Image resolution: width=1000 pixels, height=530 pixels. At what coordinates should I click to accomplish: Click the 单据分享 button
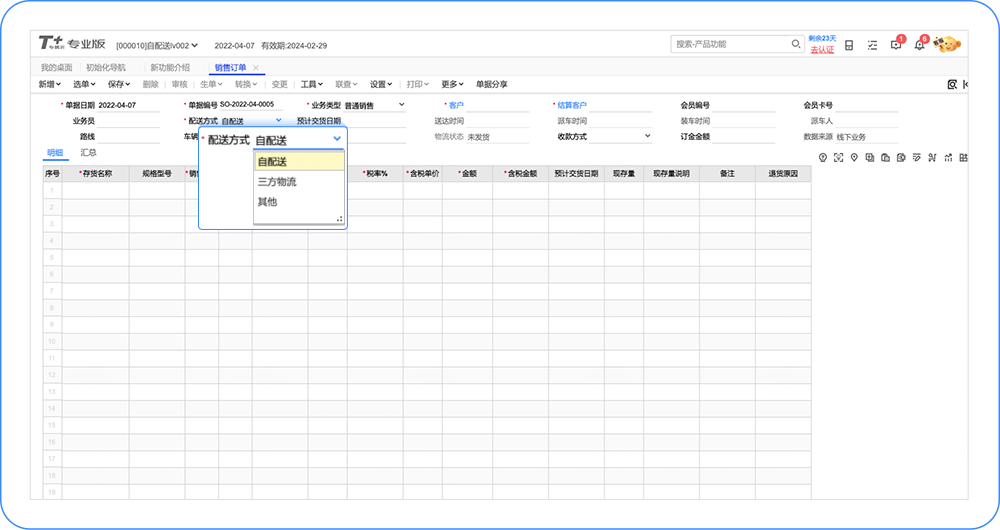[491, 85]
